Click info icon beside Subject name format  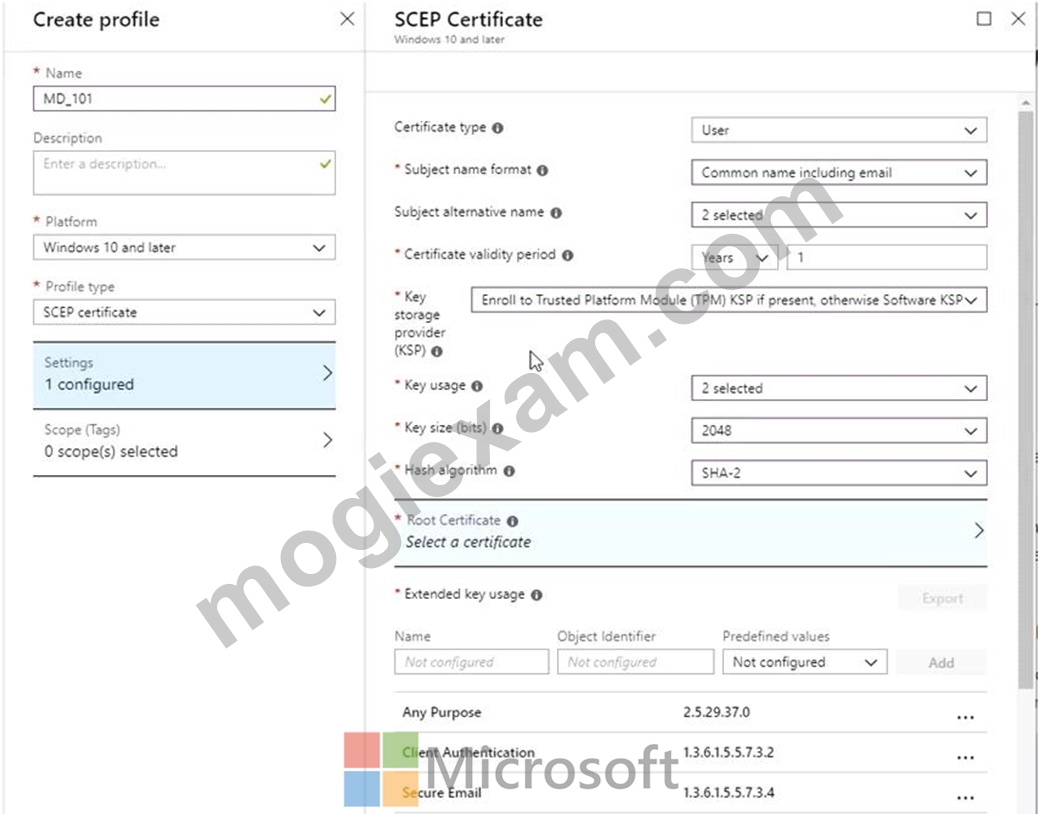click(x=542, y=170)
